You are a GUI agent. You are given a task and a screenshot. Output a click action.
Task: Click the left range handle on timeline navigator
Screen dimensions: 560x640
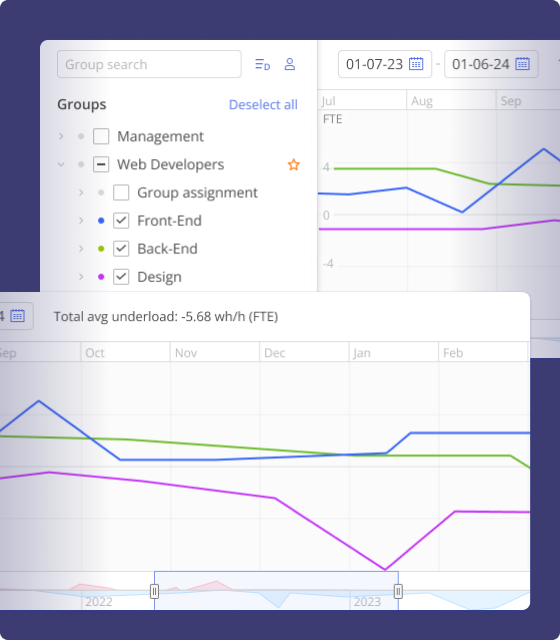[154, 591]
